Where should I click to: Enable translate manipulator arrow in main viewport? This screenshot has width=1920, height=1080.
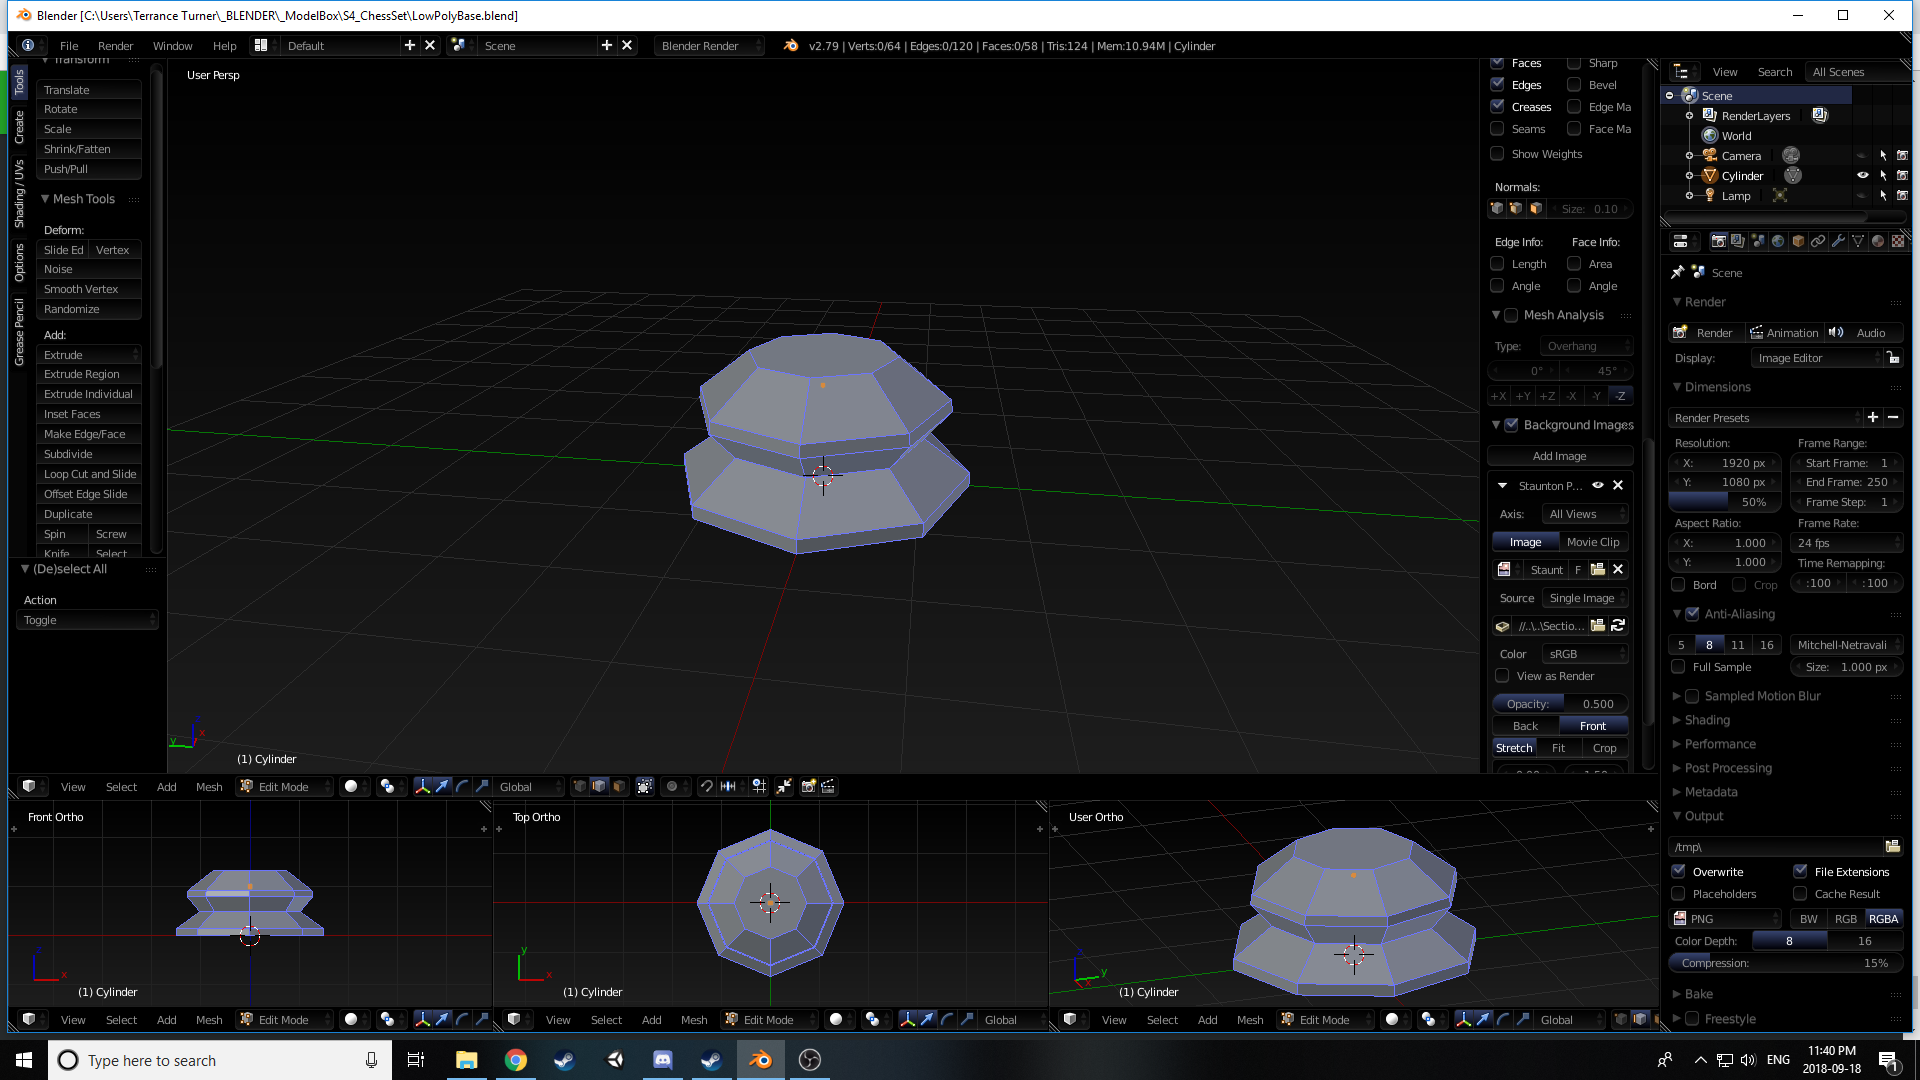click(x=442, y=786)
